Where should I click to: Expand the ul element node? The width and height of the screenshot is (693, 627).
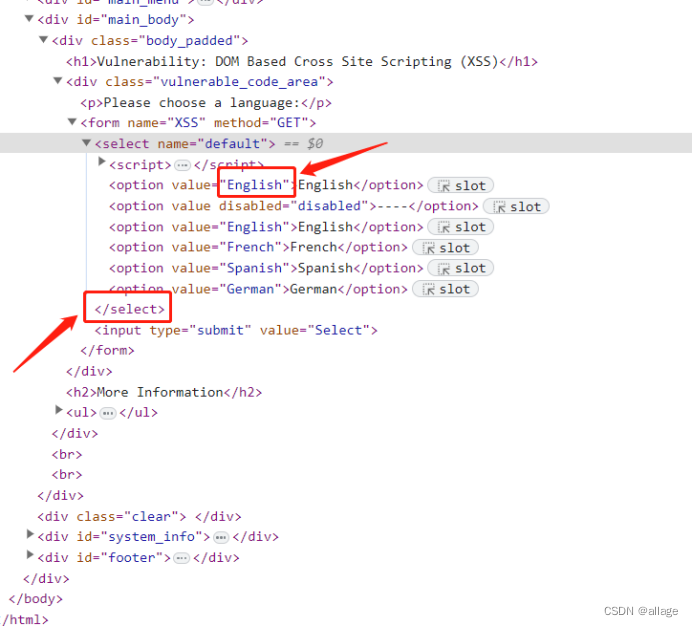58,410
